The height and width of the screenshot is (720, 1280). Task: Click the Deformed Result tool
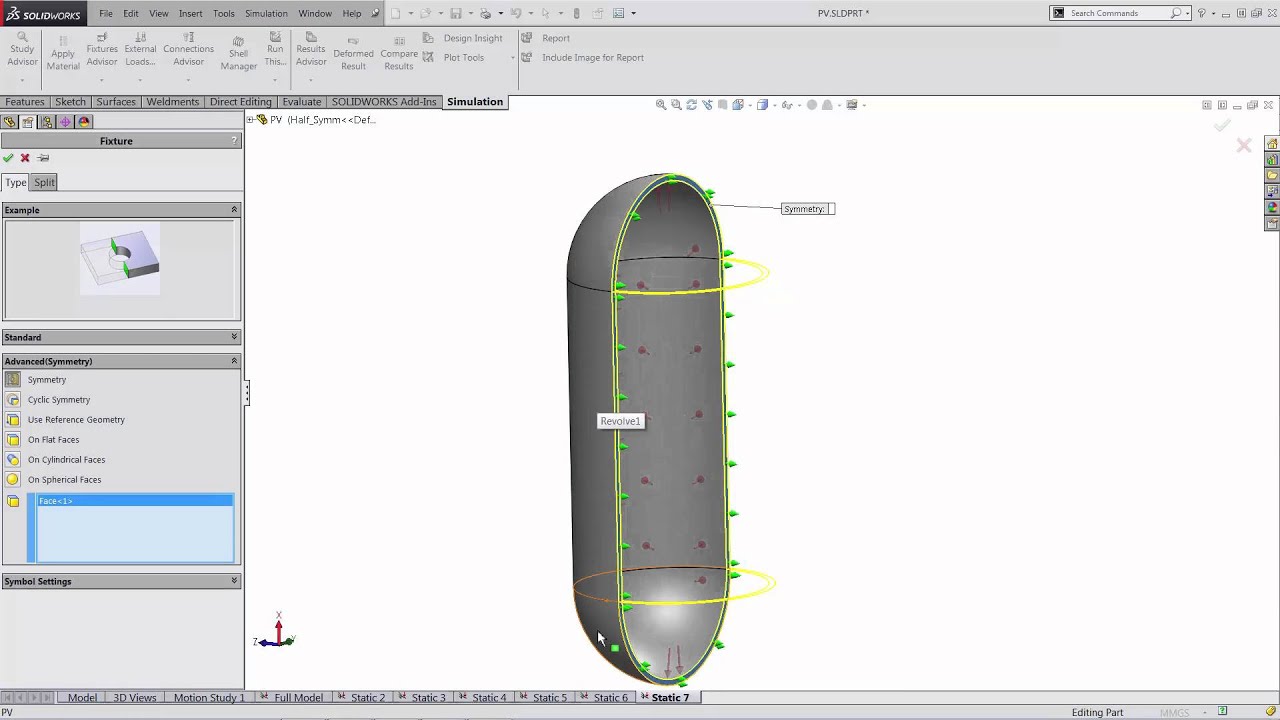coord(353,54)
